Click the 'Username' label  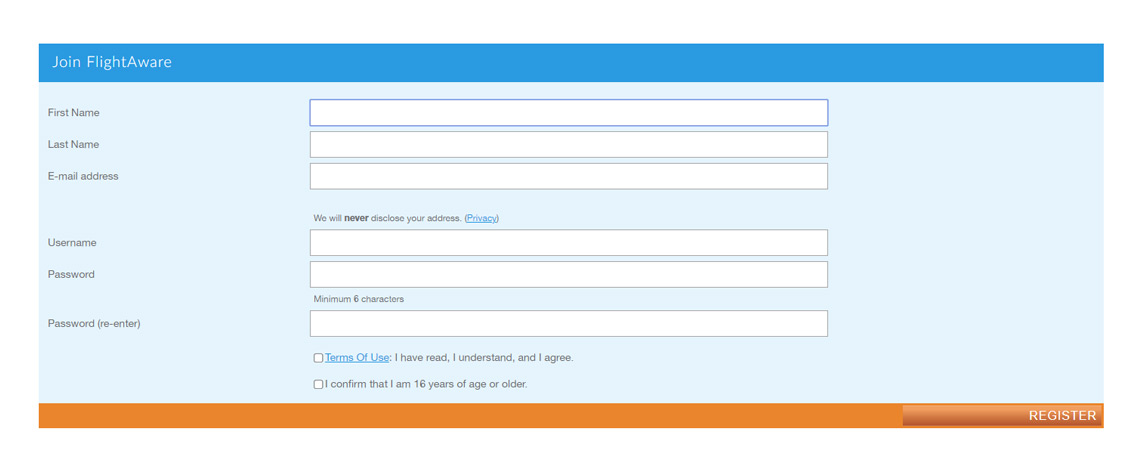pos(72,243)
